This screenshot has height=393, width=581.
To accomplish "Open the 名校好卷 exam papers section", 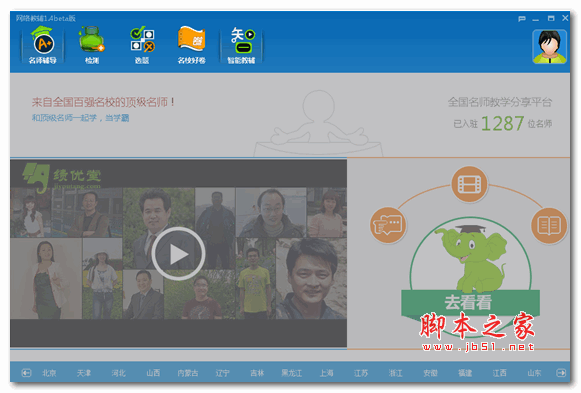I will point(191,45).
